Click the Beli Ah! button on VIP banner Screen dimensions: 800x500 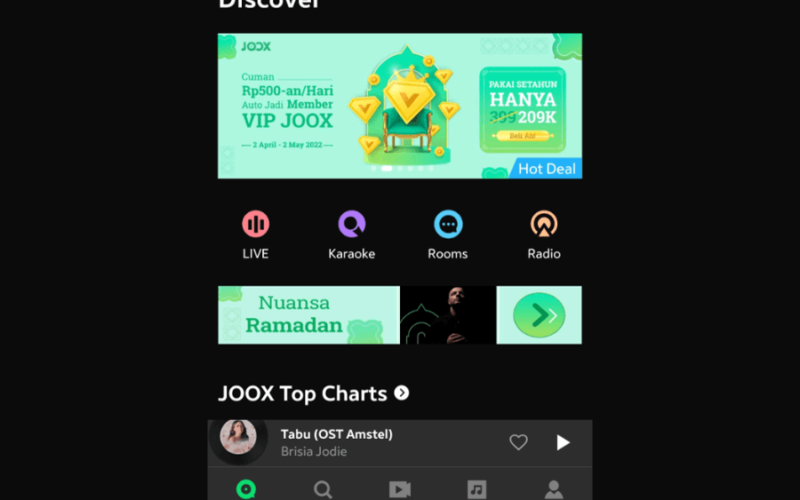pos(522,136)
